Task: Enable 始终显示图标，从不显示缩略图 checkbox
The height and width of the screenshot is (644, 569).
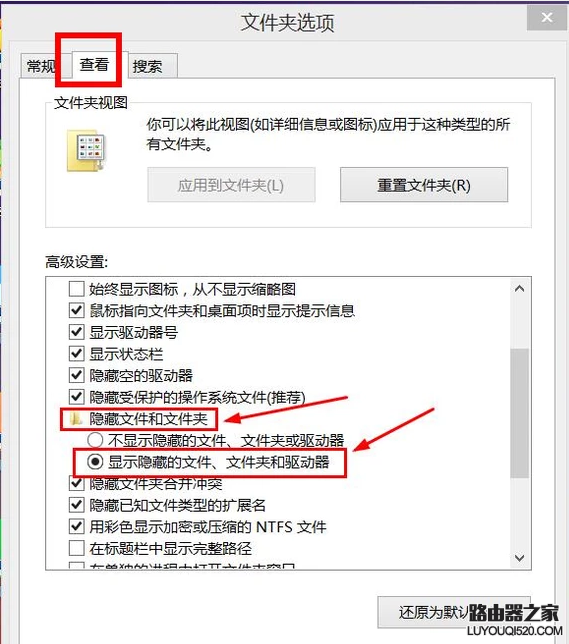Action: 76,289
